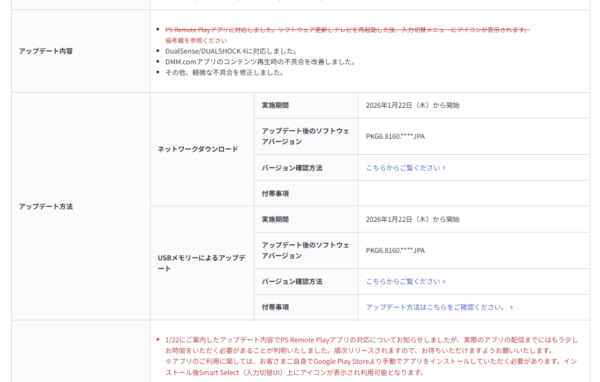Select the DMM.comアプリ bullet line
The height and width of the screenshot is (382, 600).
point(260,62)
